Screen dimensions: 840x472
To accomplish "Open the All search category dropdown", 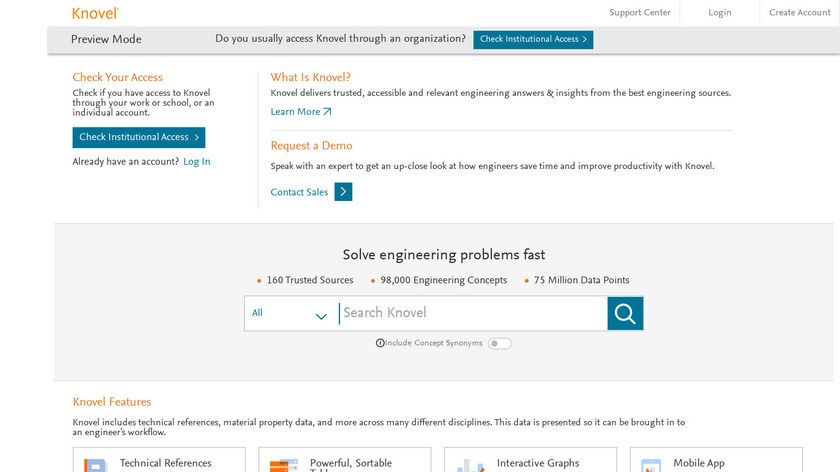I will 289,314.
